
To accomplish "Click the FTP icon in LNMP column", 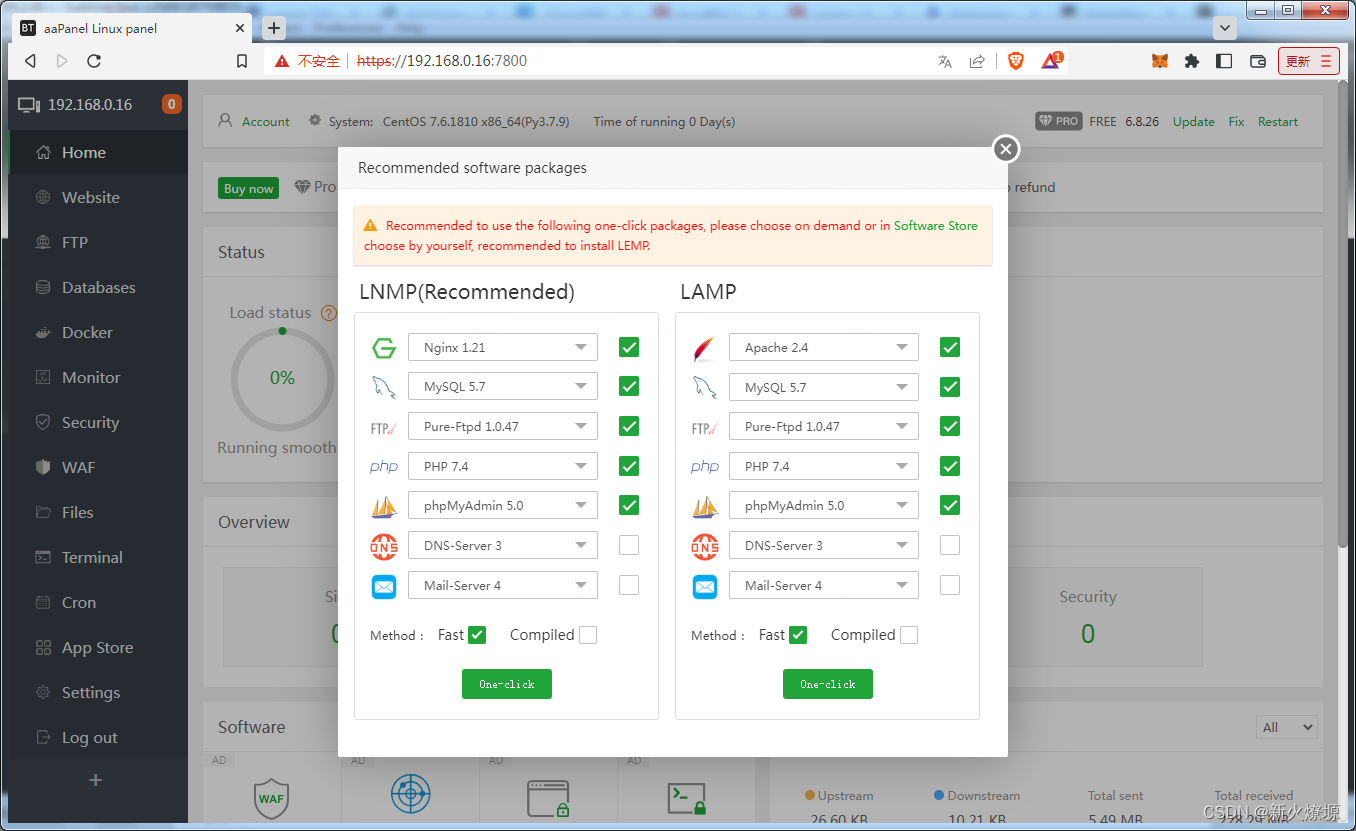I will [x=384, y=427].
